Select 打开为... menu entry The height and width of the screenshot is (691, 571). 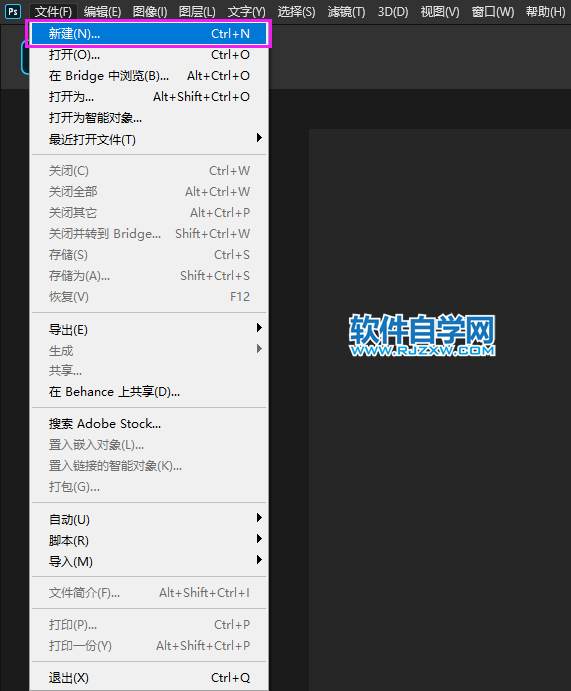(x=149, y=97)
